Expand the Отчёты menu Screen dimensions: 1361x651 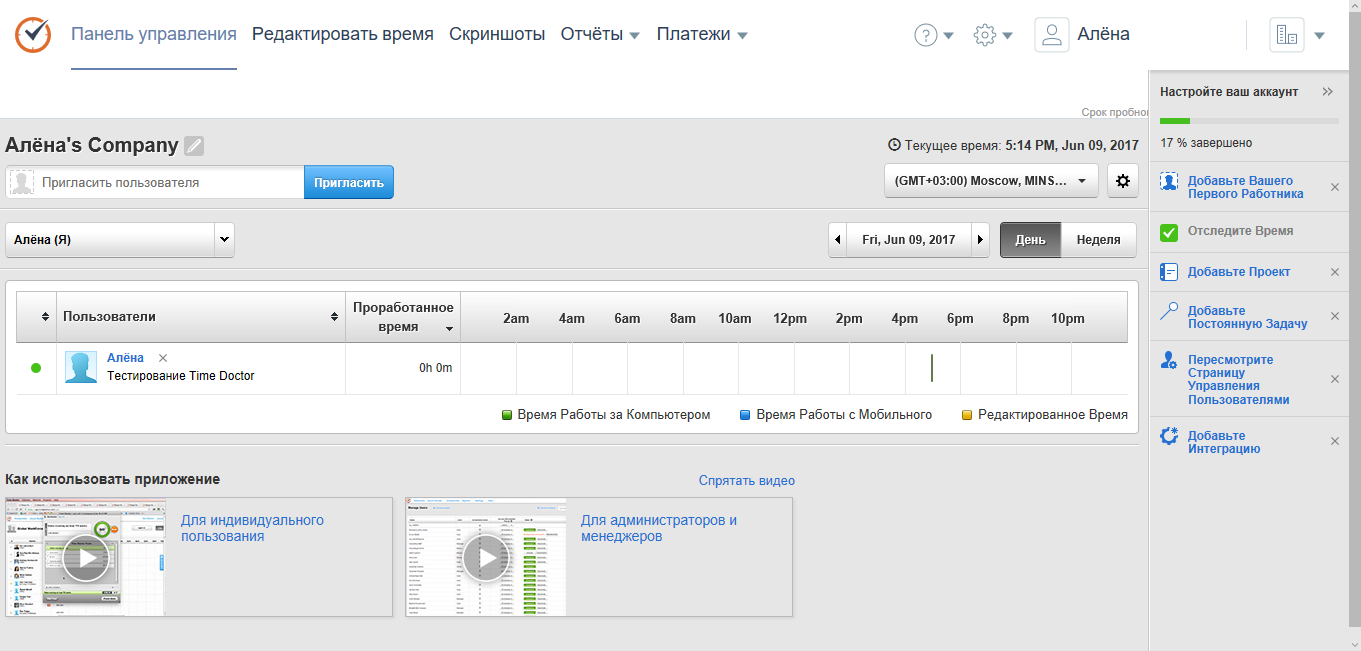[599, 35]
